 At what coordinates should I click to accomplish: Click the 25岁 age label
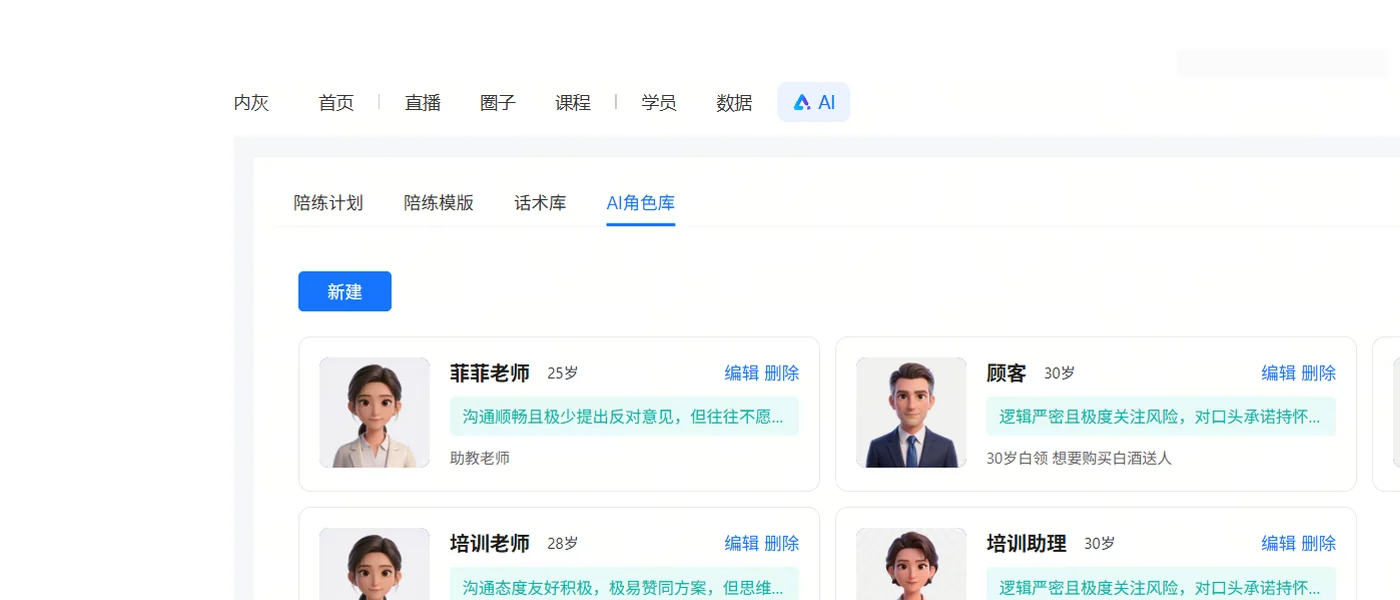(x=563, y=373)
